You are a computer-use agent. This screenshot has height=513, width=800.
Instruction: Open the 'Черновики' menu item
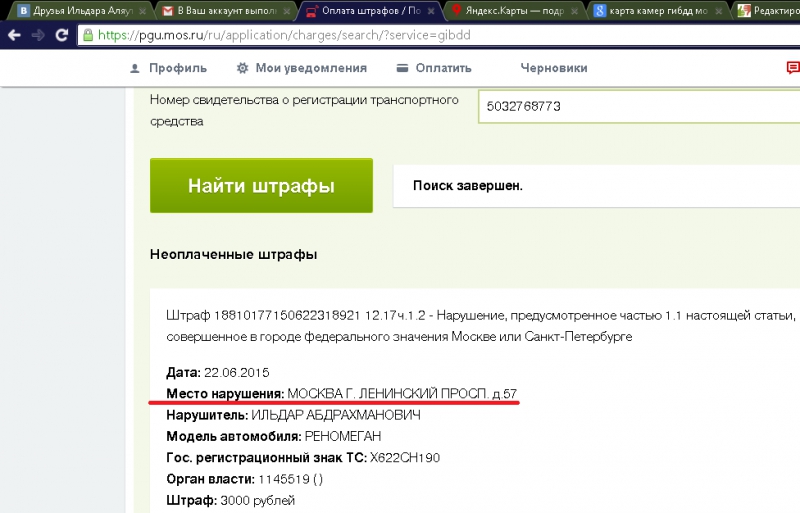point(554,68)
